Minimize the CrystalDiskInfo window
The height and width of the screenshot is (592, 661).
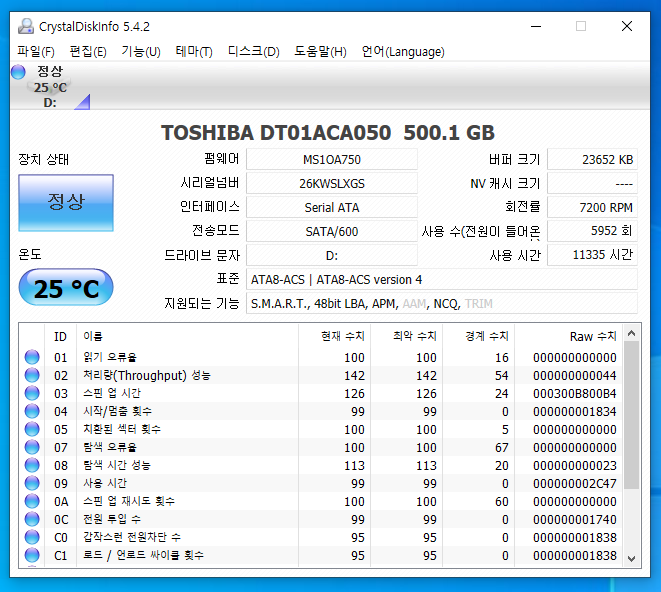(536, 26)
